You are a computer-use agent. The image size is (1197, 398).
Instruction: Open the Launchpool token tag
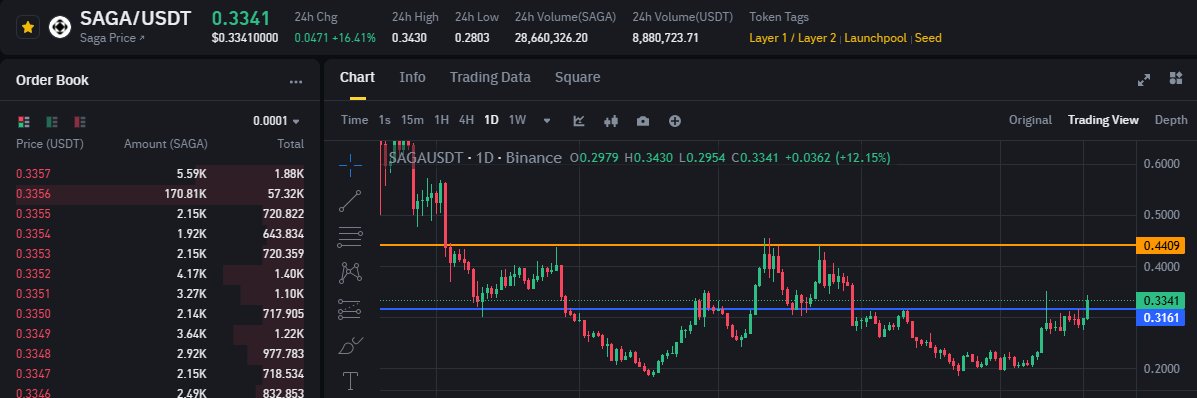pyautogui.click(x=875, y=37)
